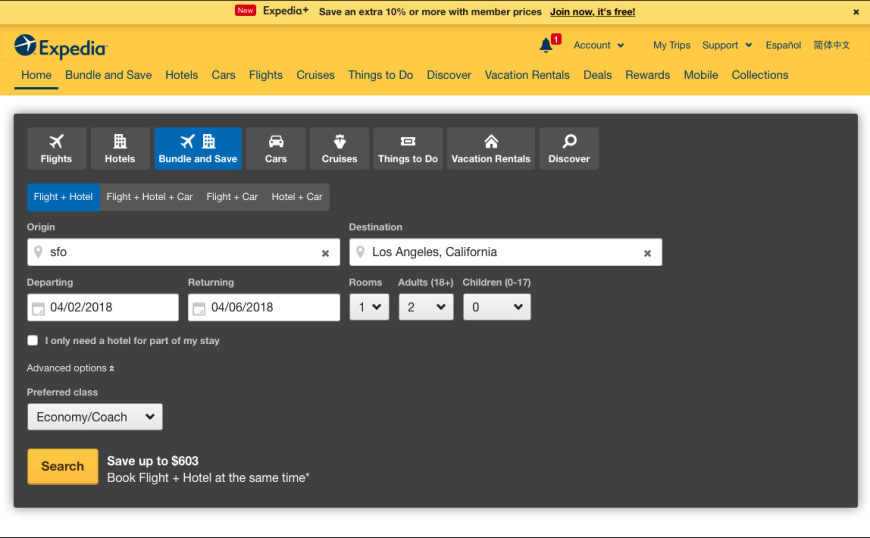This screenshot has width=870, height=538.
Task: Select the Flight + Car option
Action: pyautogui.click(x=232, y=197)
